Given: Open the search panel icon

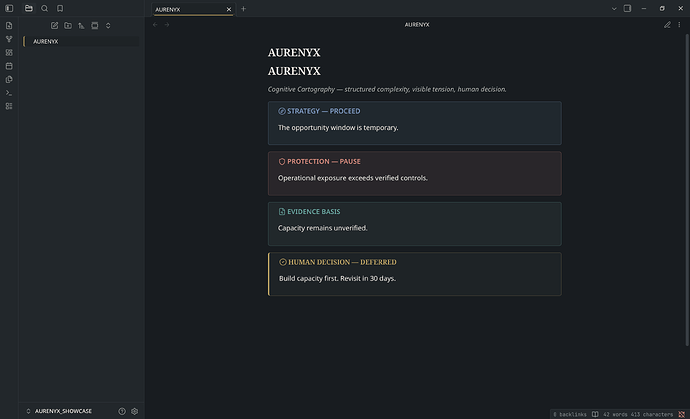Looking at the screenshot, I should pos(44,8).
